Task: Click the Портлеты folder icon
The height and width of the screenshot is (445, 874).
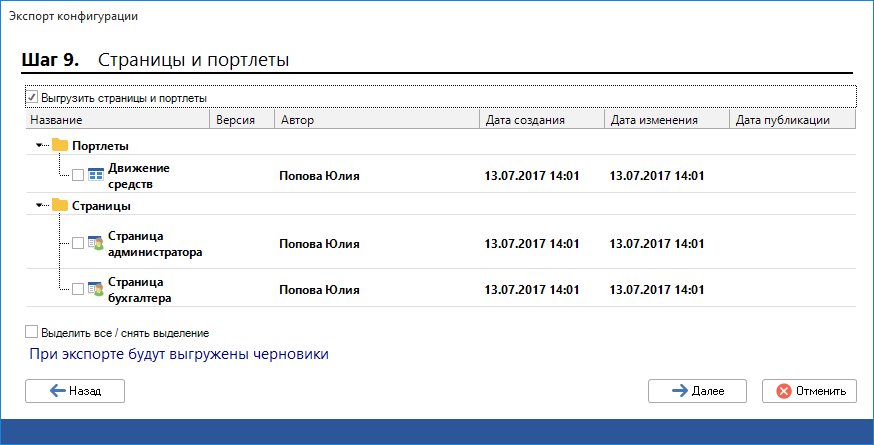Action: click(60, 145)
